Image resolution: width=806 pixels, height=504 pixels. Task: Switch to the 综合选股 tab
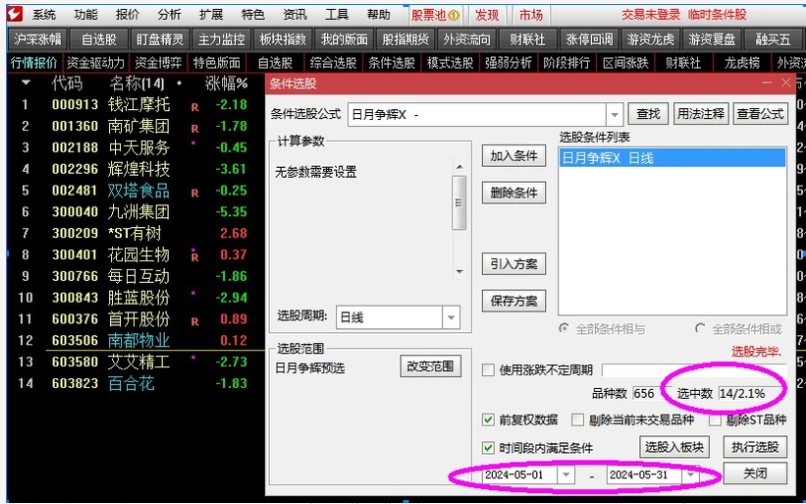click(x=333, y=63)
